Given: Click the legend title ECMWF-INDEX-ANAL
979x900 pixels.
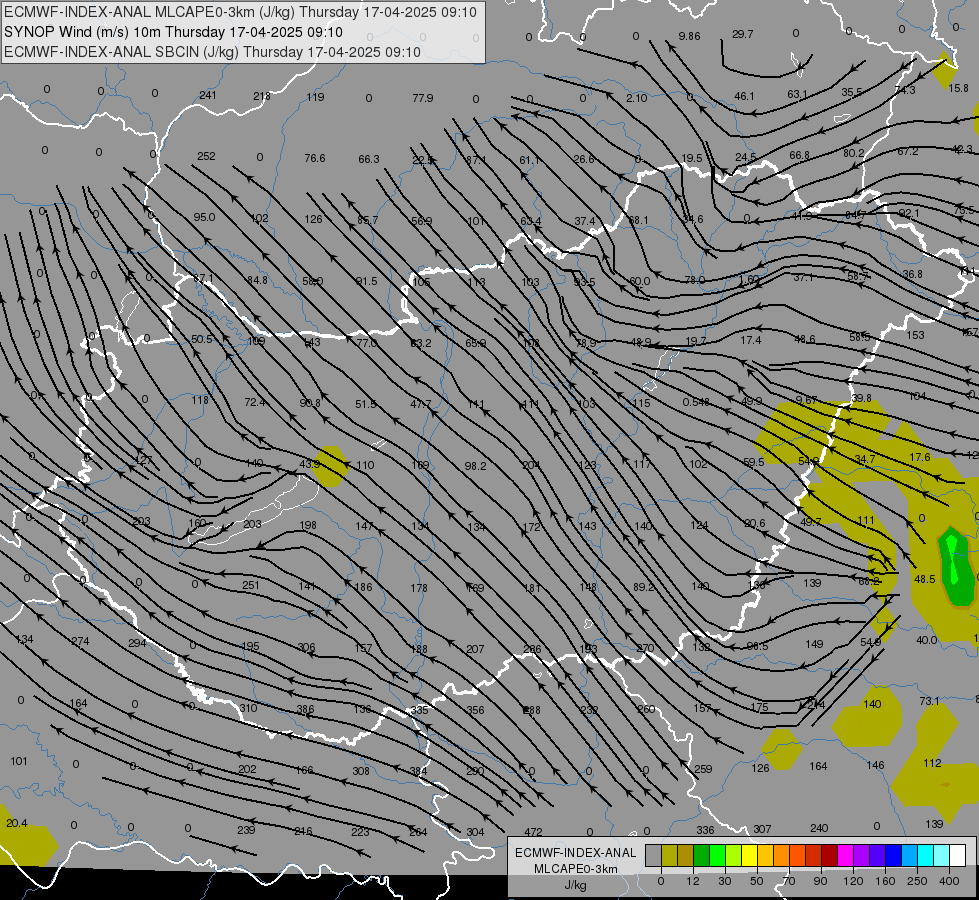Looking at the screenshot, I should 575,853.
